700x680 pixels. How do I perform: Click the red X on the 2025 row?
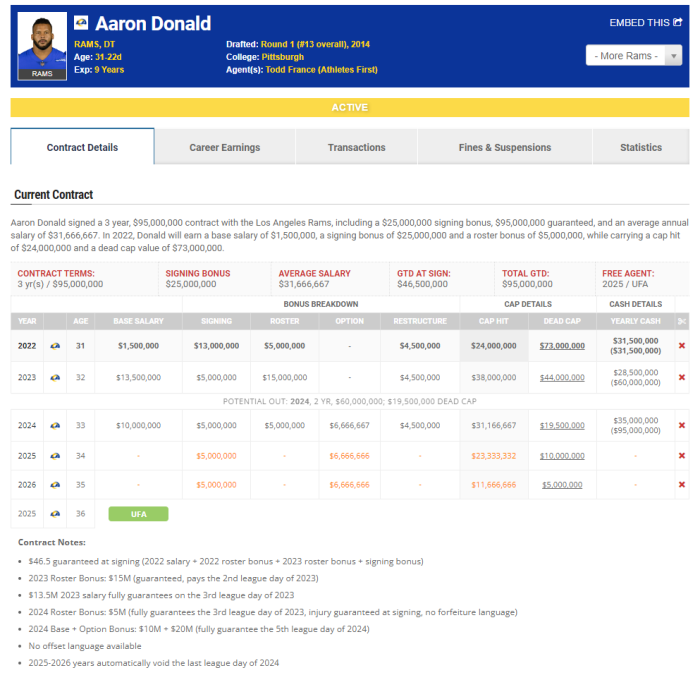682,455
